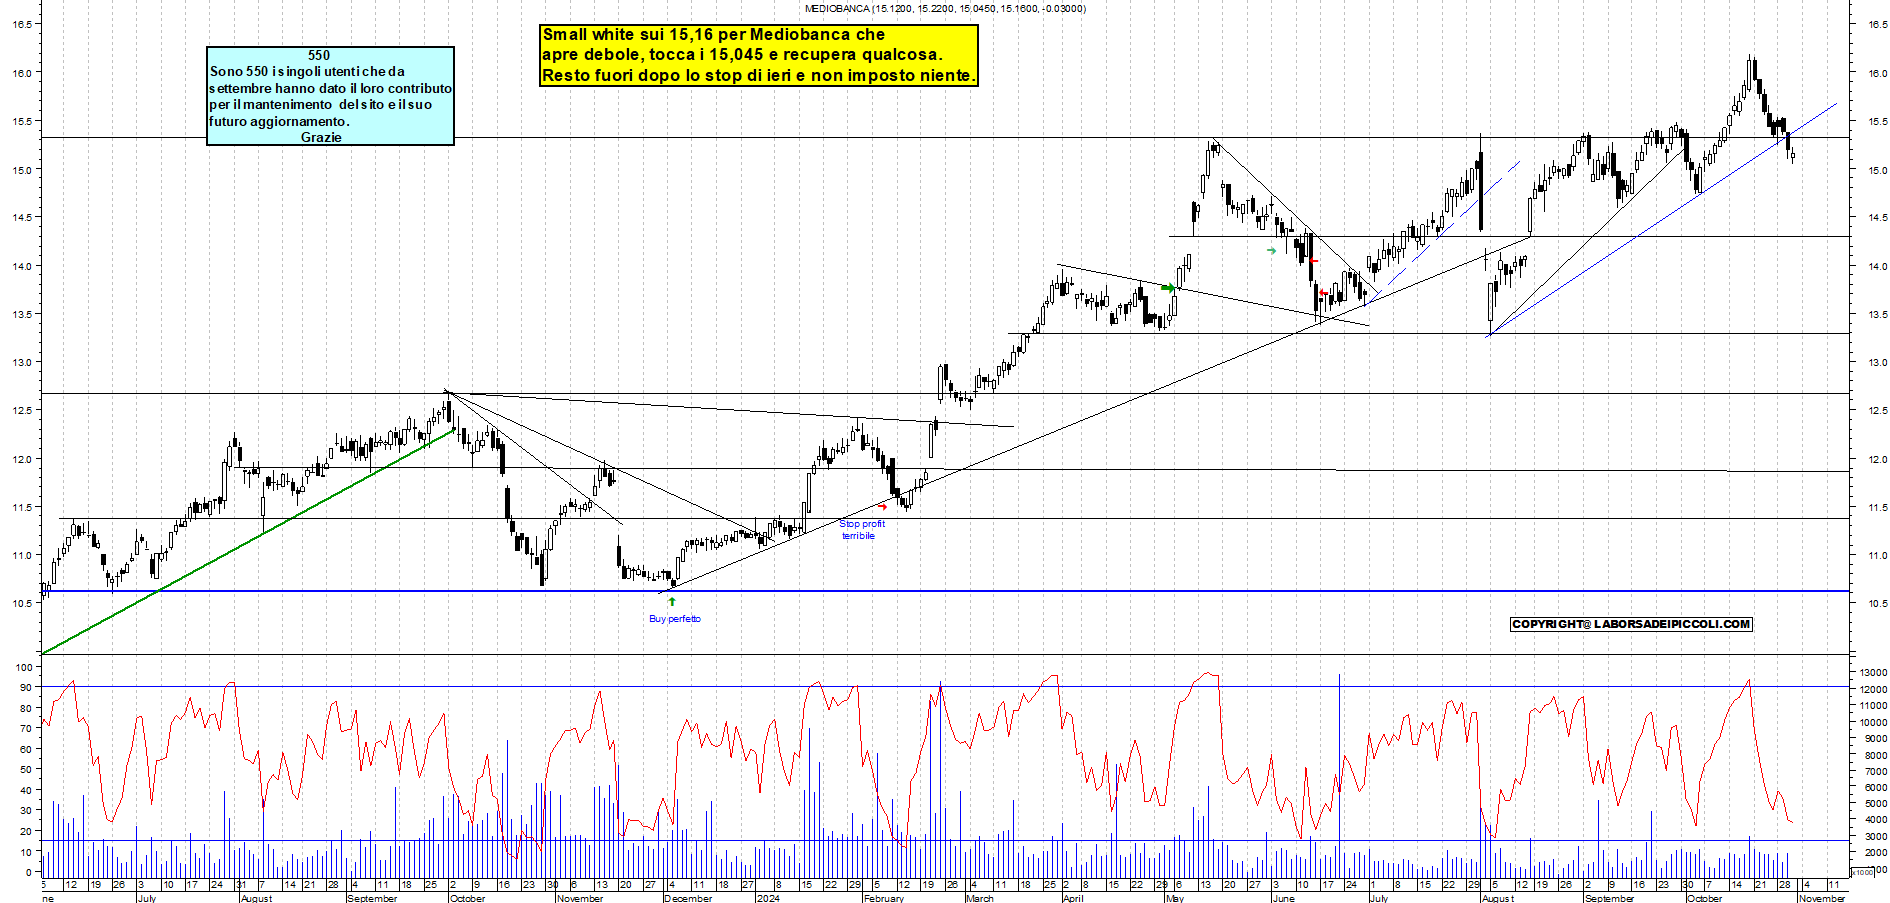
Task: Click the COPYRIGHT@ LABORSADEIPICCOLI.COM label
Action: coord(1631,624)
